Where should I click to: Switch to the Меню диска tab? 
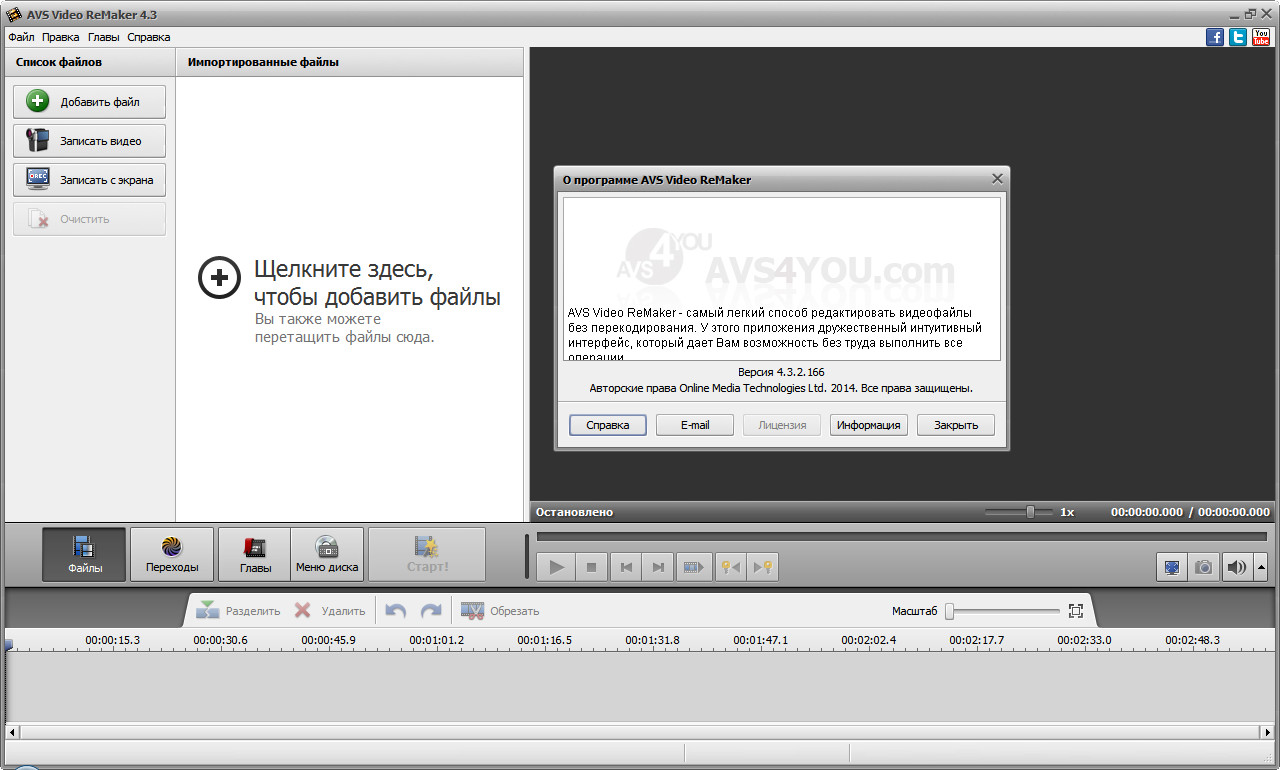327,554
